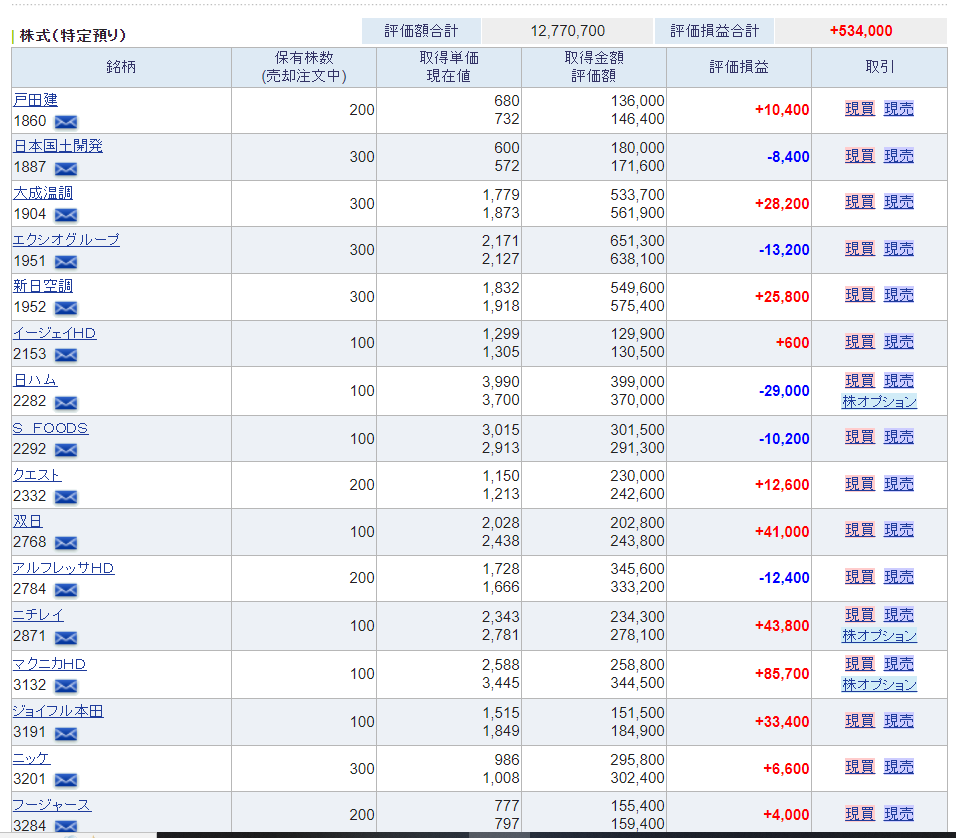This screenshot has height=838, width=956.
Task: Click the mail icon beside code 3201
Action: click(66, 779)
